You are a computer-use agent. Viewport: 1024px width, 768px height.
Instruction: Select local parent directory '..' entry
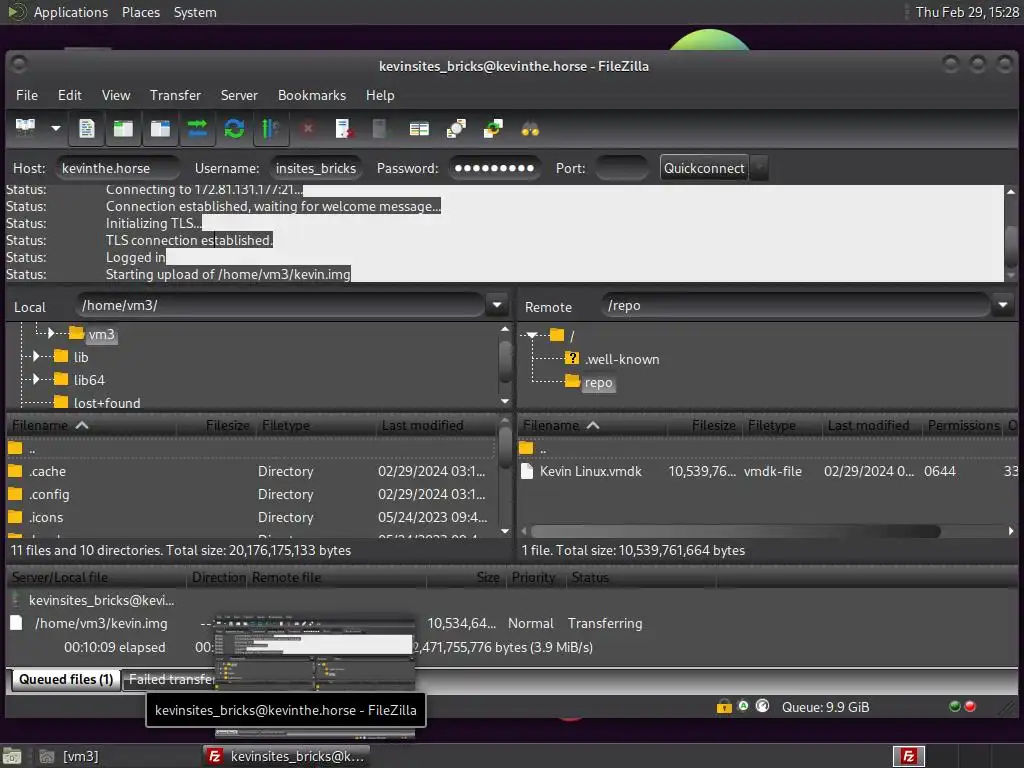[251, 449]
